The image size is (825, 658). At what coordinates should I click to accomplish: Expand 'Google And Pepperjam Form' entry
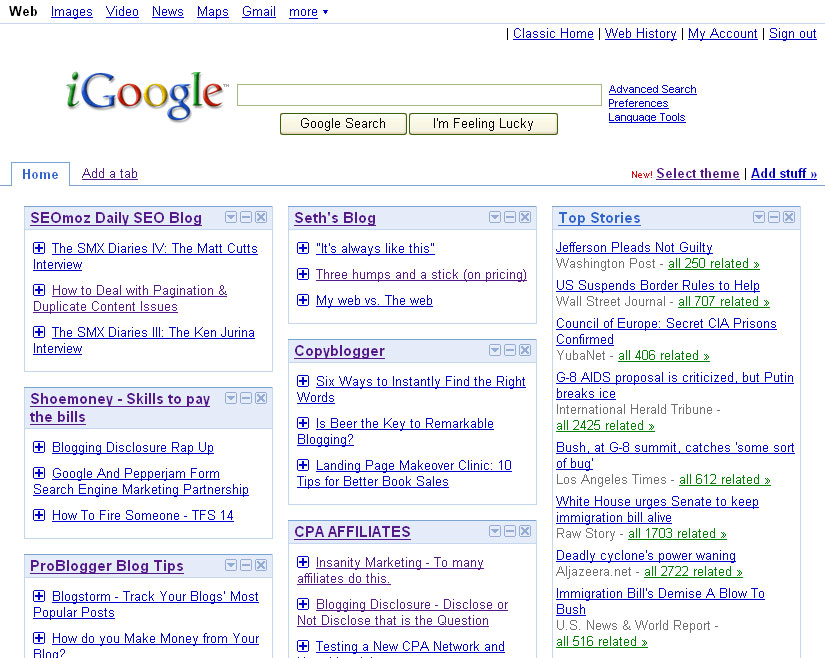[x=39, y=473]
